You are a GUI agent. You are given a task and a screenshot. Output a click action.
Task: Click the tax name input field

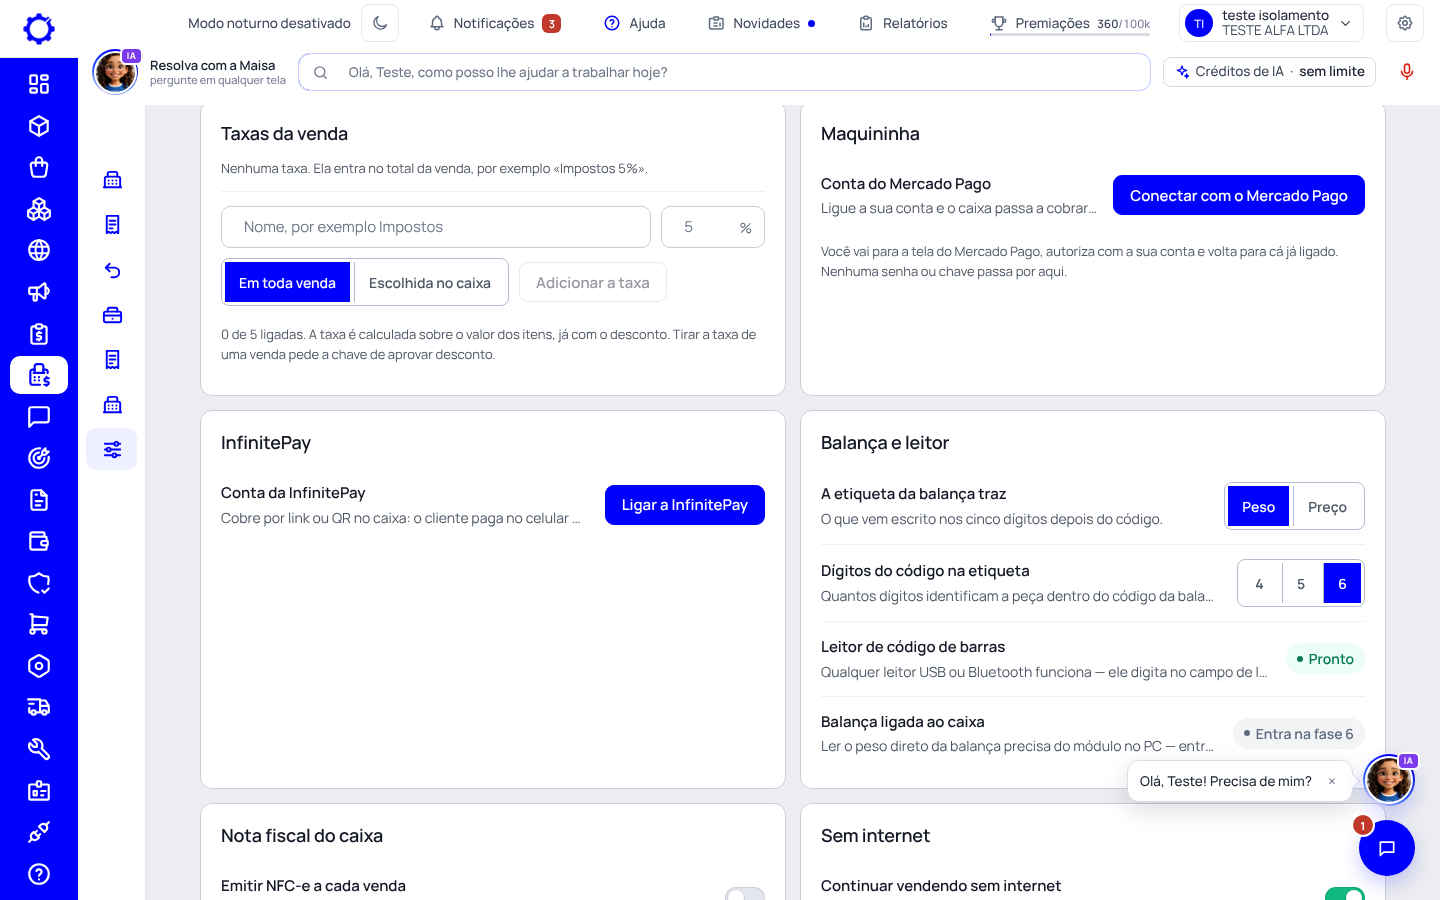(436, 227)
